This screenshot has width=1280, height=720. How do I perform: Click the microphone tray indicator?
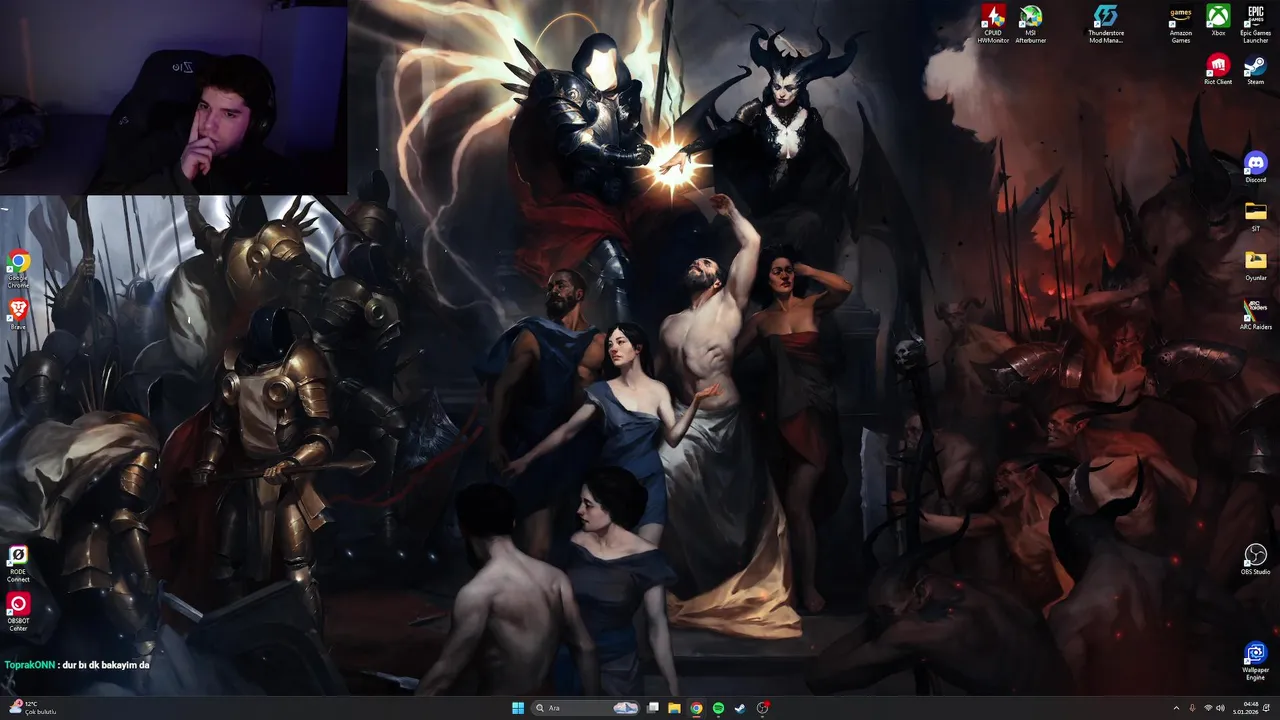pyautogui.click(x=1192, y=708)
